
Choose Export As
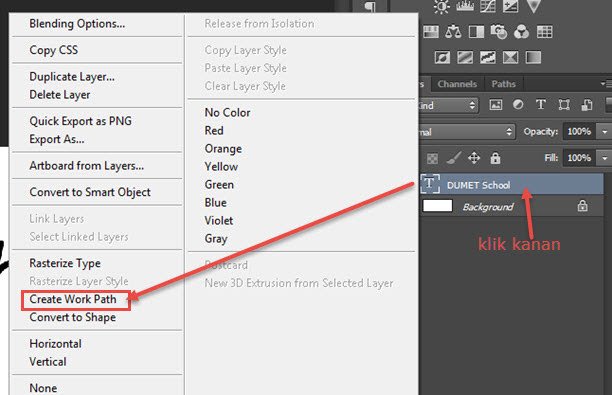click(57, 139)
